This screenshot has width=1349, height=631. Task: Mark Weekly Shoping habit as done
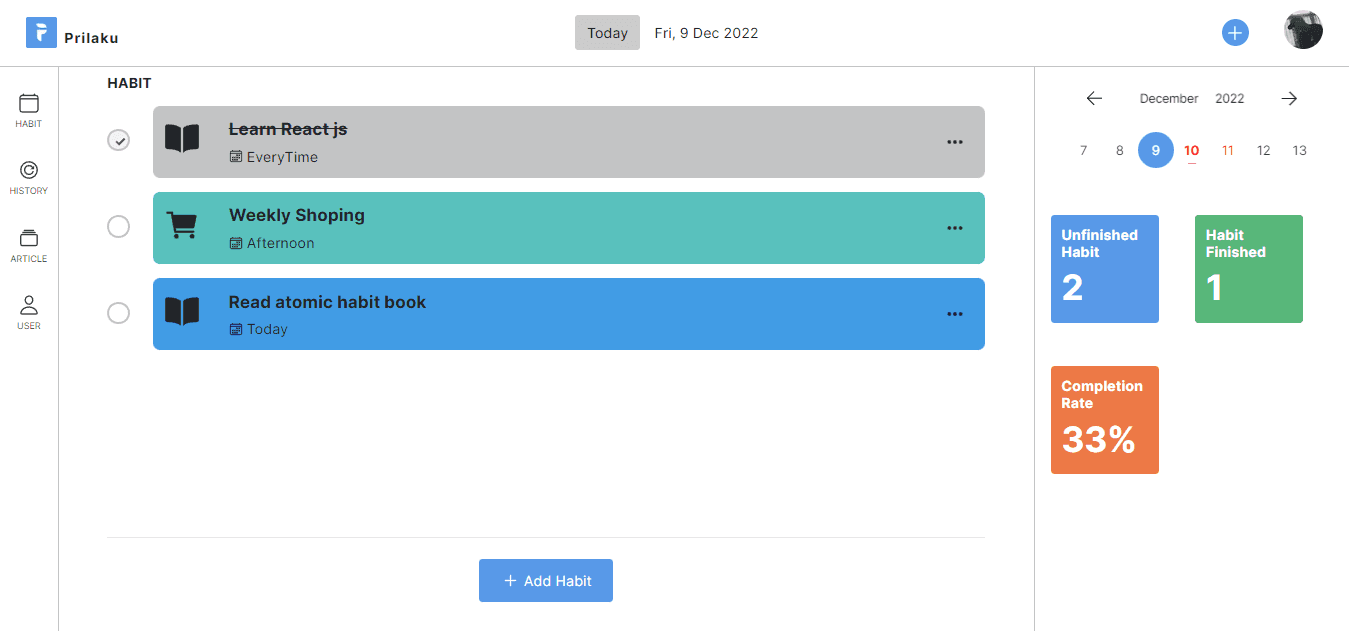point(119,227)
